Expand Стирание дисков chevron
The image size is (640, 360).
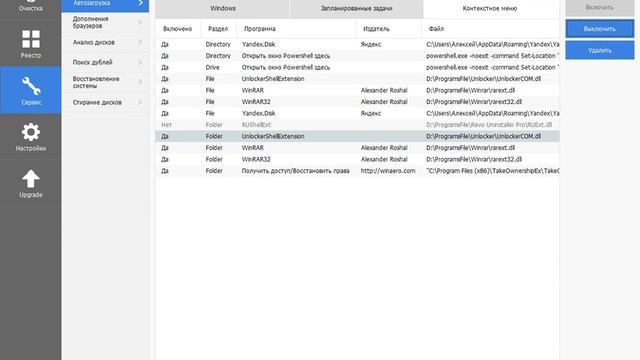pyautogui.click(x=140, y=102)
